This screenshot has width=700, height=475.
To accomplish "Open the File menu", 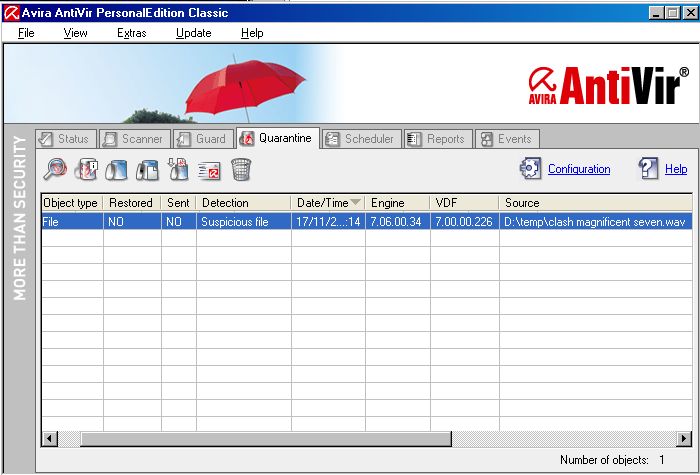I will (26, 33).
